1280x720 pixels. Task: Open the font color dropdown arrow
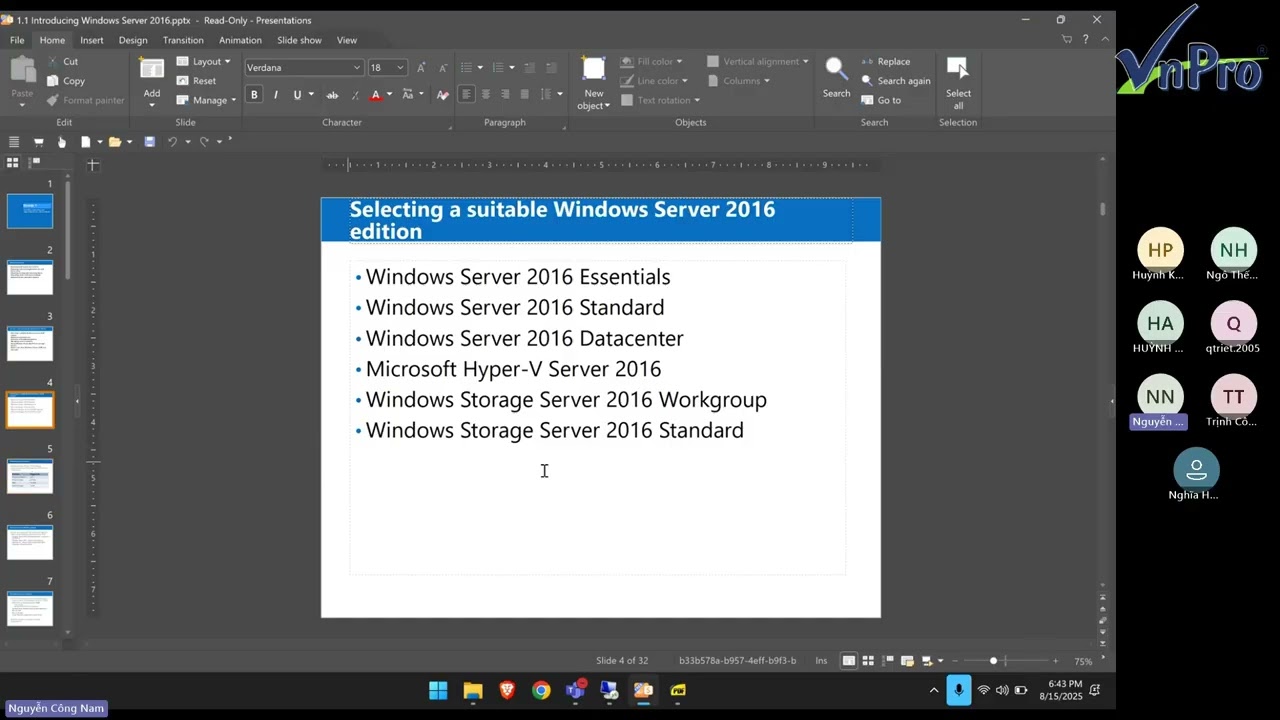(x=388, y=95)
